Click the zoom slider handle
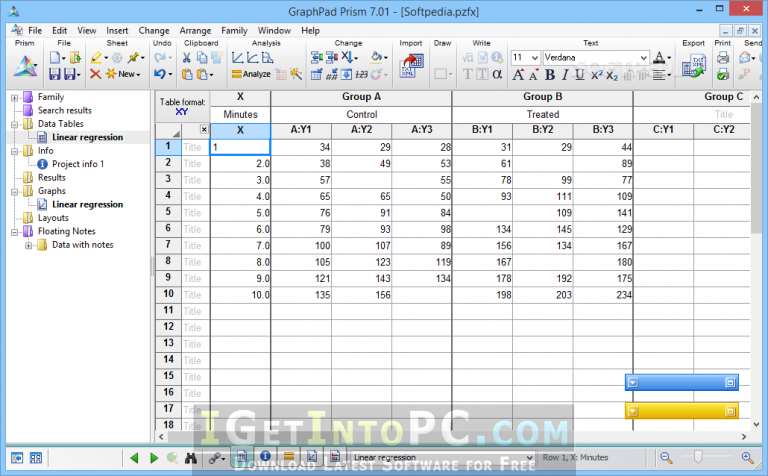The width and height of the screenshot is (768, 476). click(698, 457)
